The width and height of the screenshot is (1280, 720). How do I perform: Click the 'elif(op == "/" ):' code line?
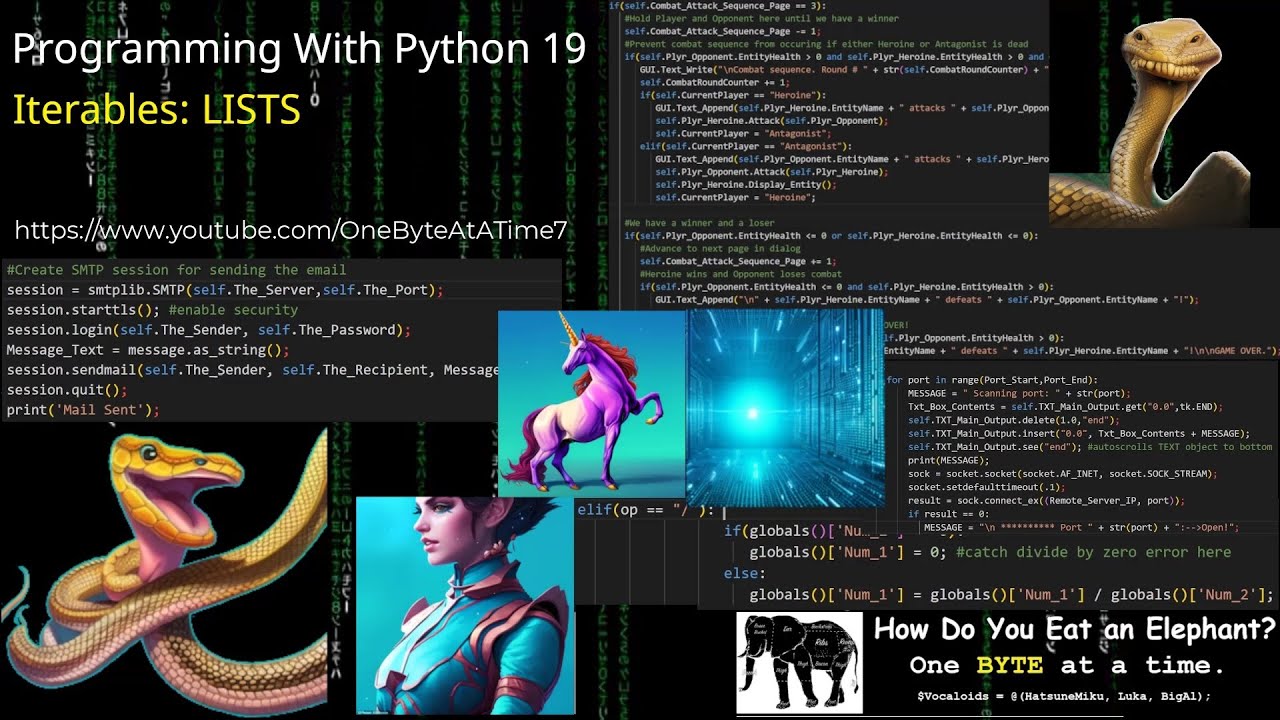pos(646,510)
